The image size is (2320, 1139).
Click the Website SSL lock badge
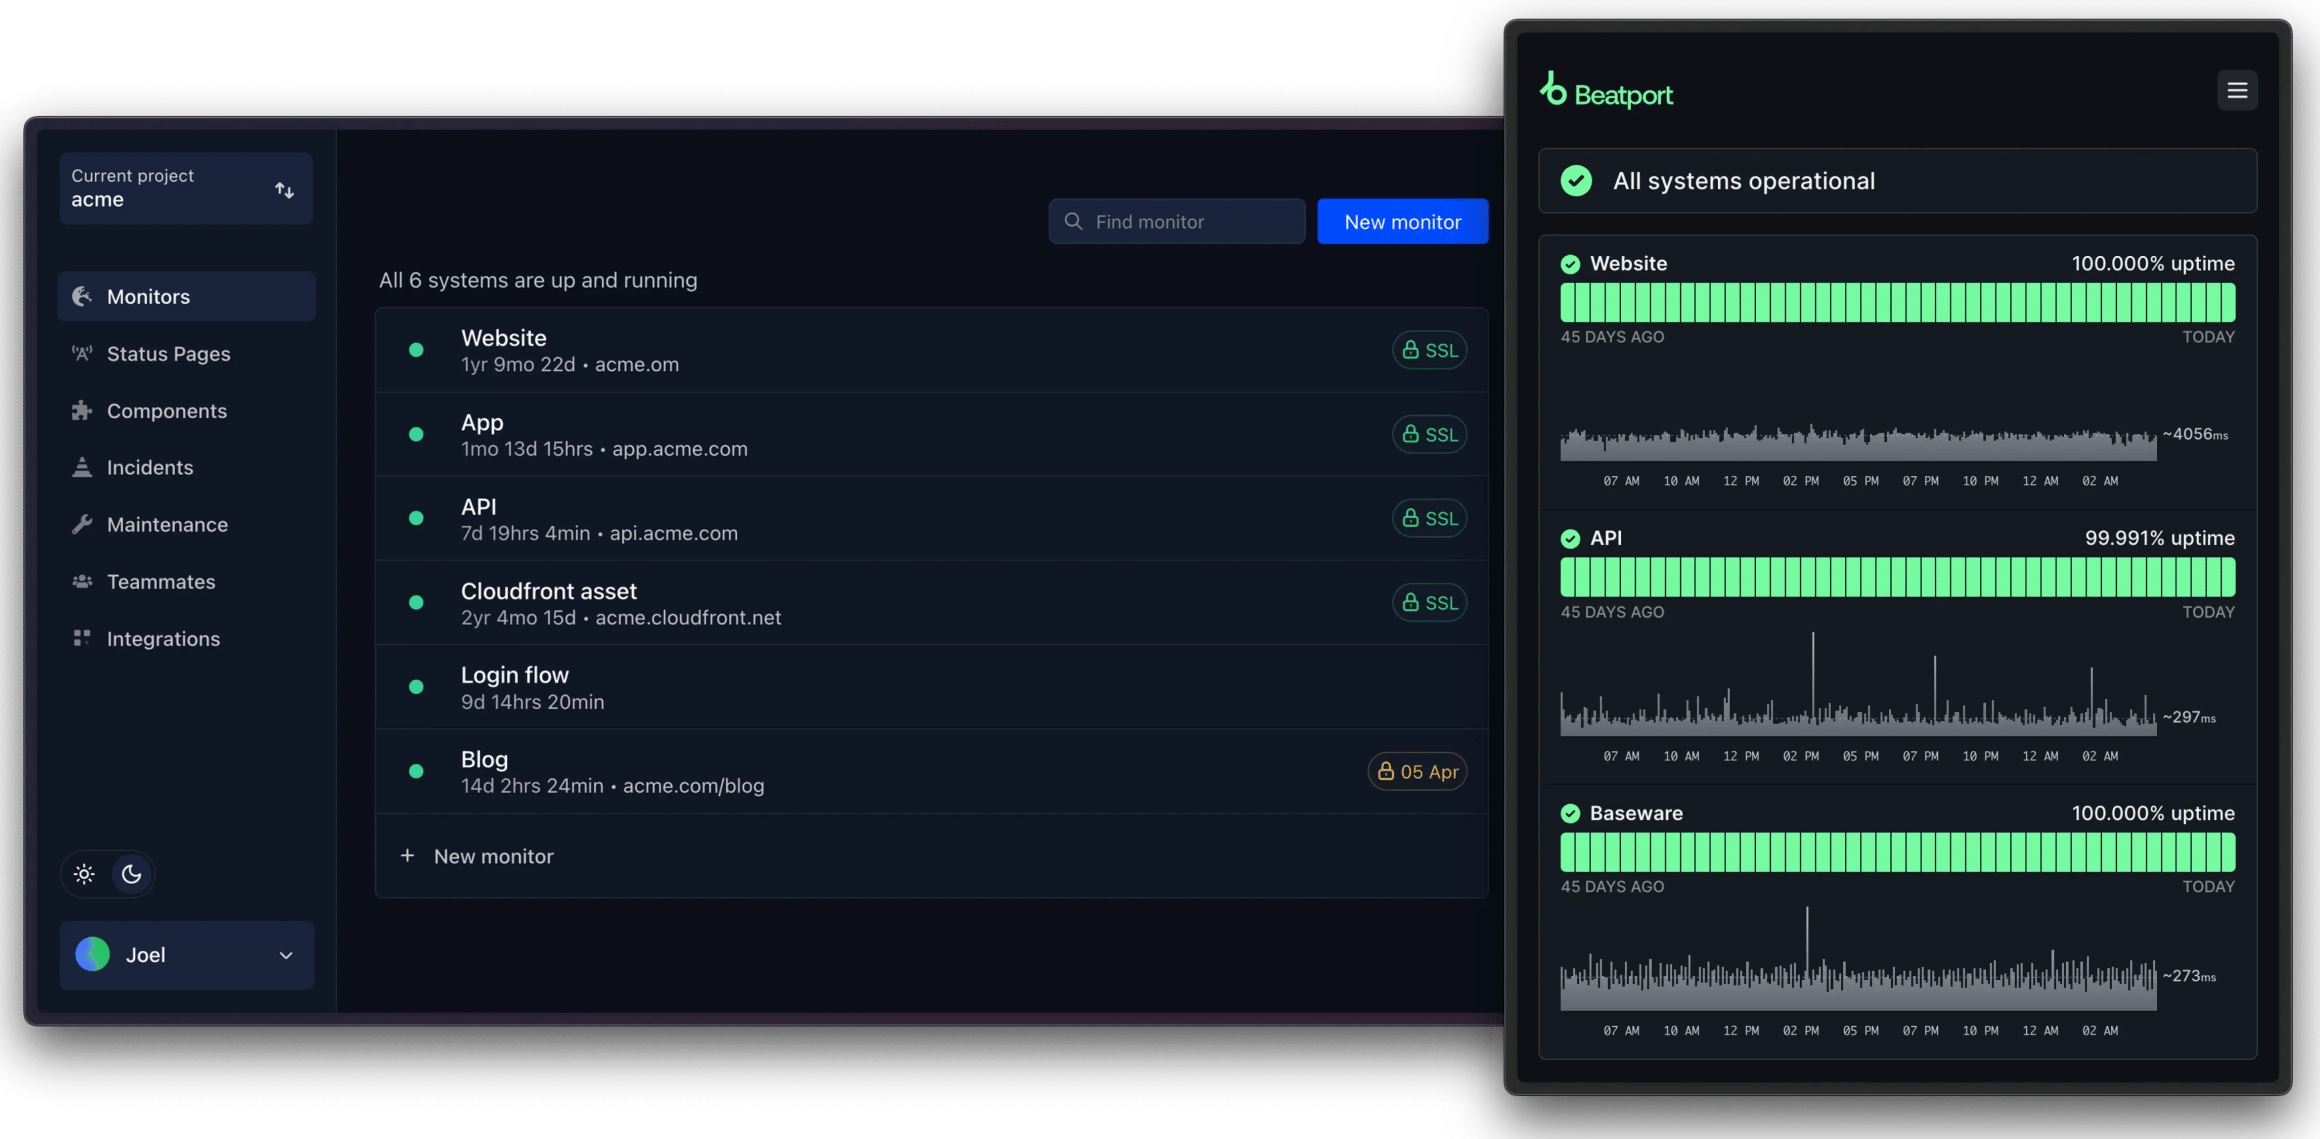point(1429,350)
